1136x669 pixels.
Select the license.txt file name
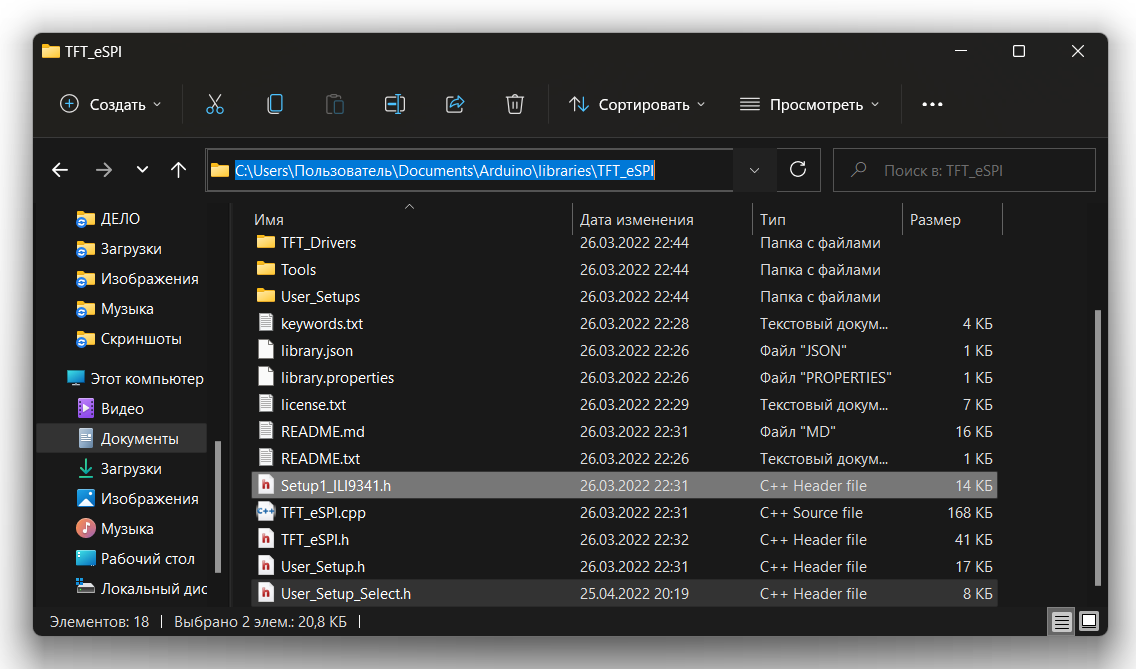(x=313, y=404)
